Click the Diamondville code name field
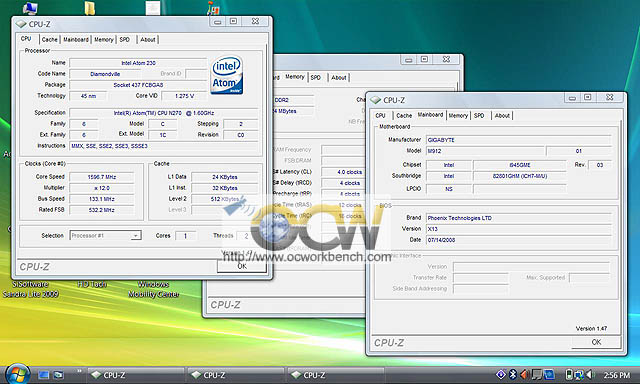 pyautogui.click(x=105, y=74)
